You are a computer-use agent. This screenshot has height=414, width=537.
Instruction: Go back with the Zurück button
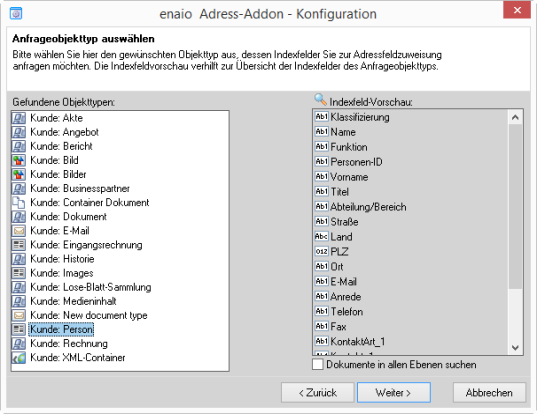[317, 392]
